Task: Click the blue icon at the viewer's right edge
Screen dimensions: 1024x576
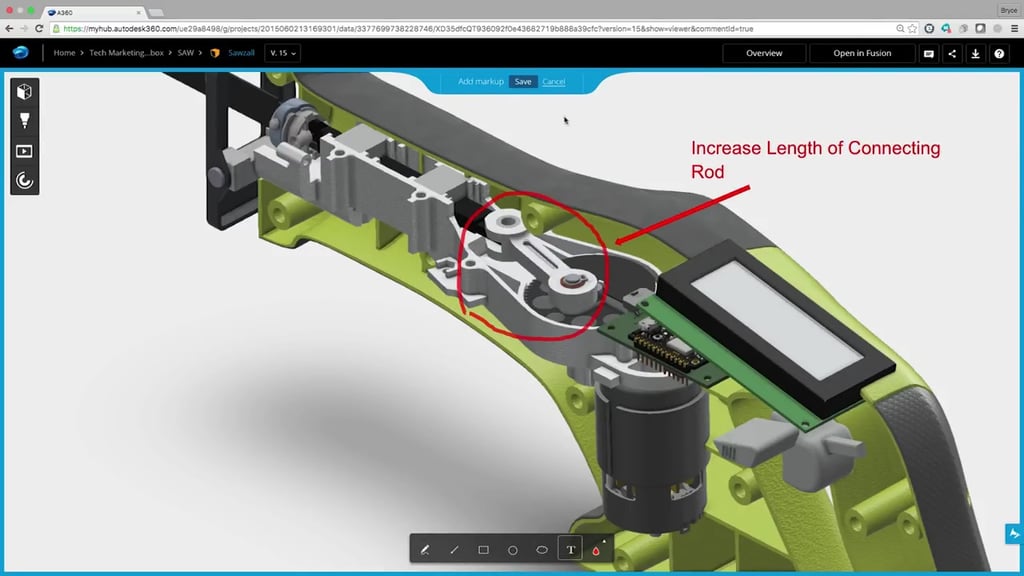Action: click(x=1014, y=534)
